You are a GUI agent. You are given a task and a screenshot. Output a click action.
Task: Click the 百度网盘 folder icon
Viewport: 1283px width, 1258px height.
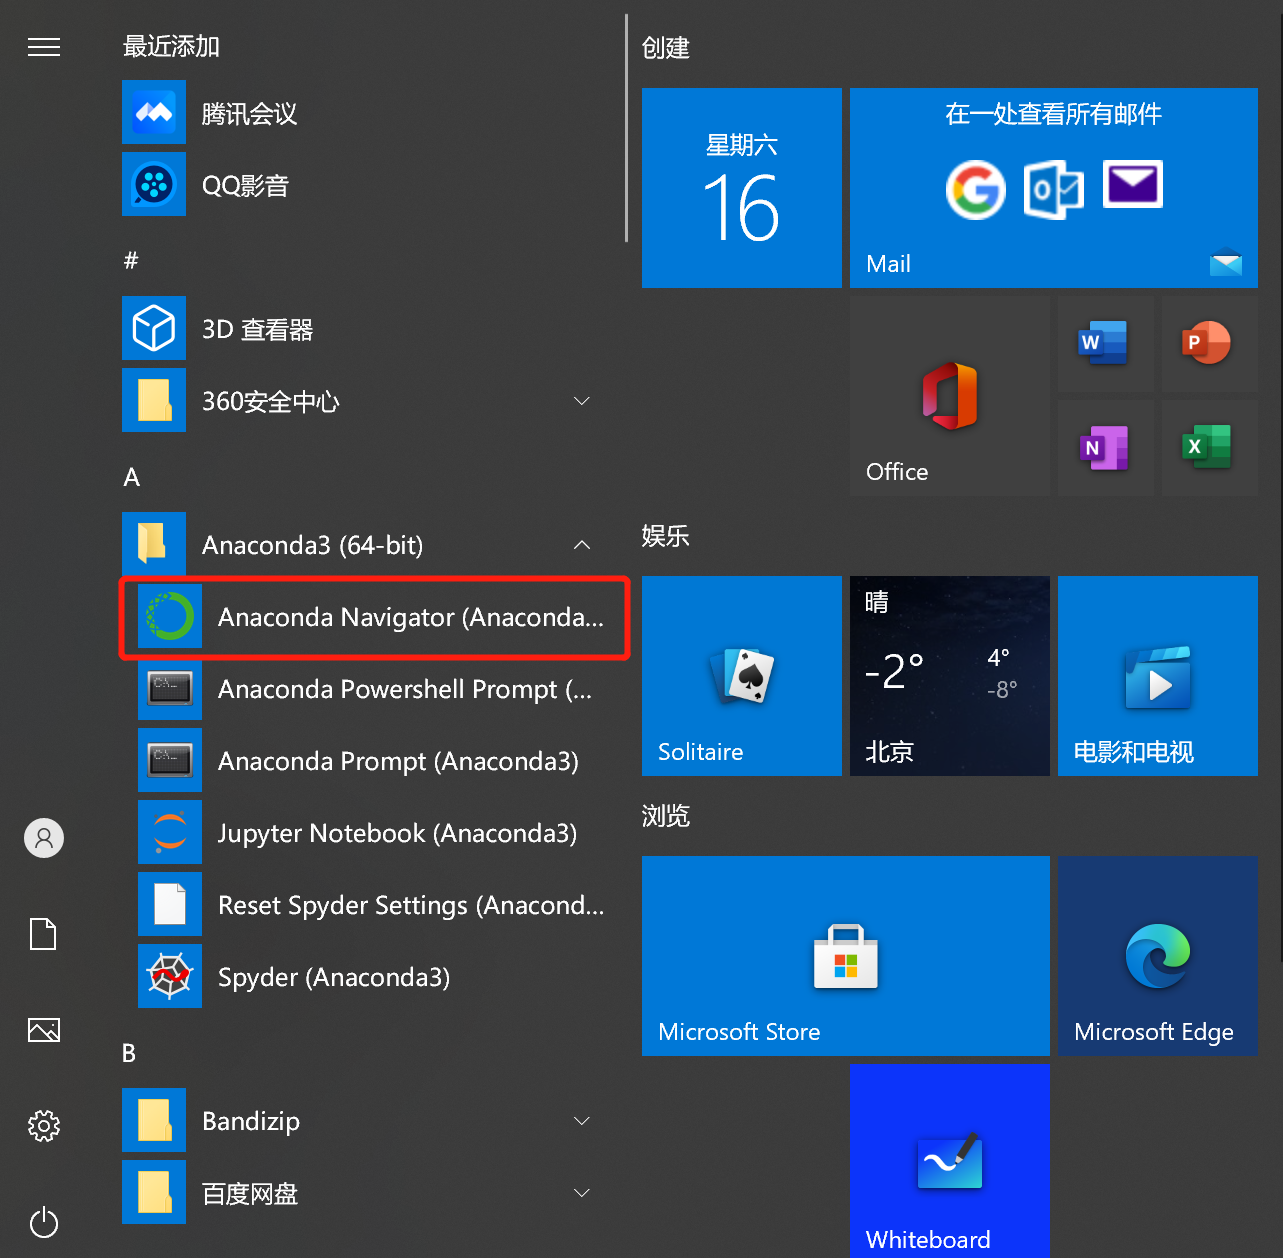click(x=154, y=1192)
